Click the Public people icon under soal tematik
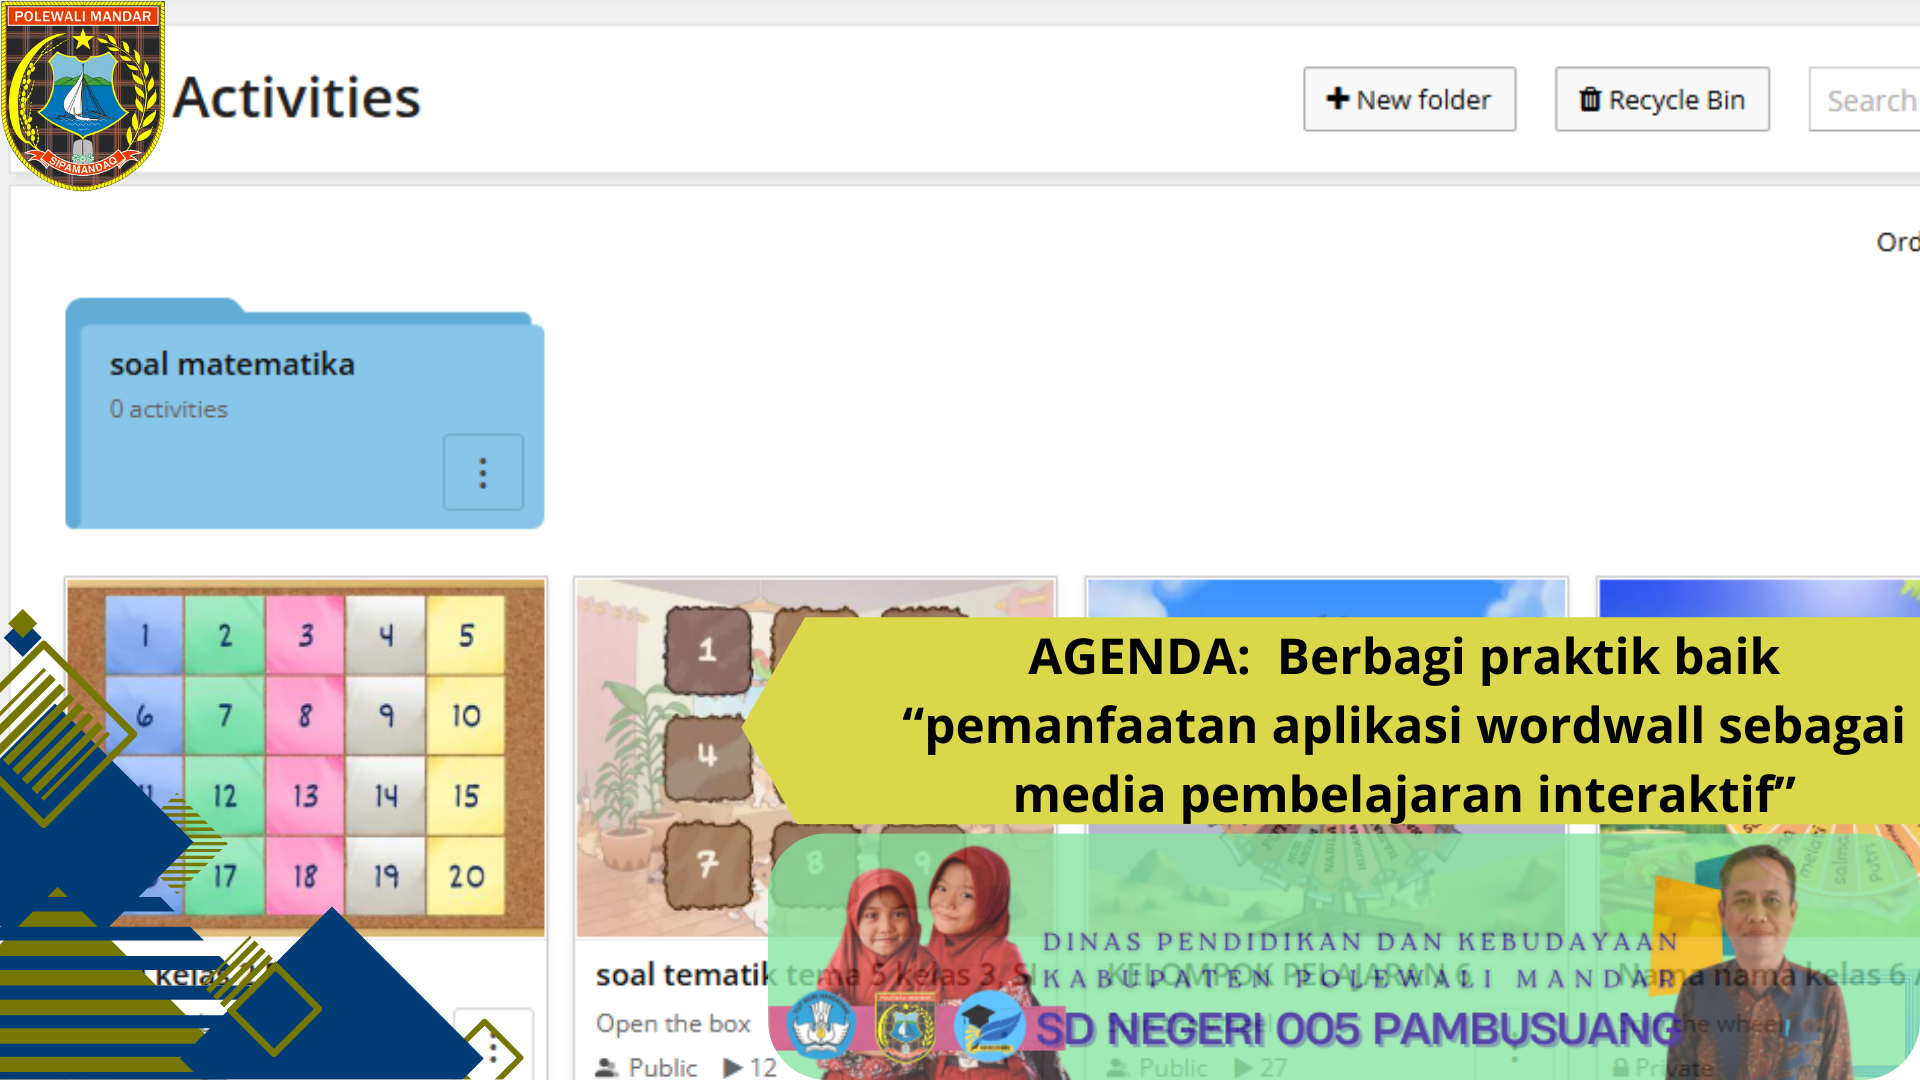Viewport: 1920px width, 1080px height. tap(606, 1067)
